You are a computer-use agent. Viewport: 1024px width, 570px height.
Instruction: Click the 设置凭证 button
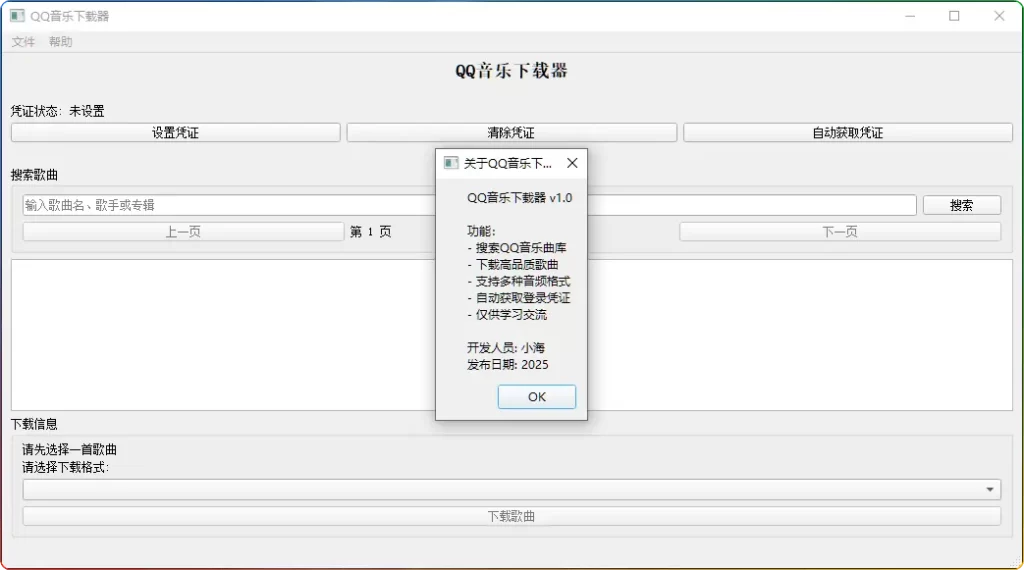(x=176, y=133)
